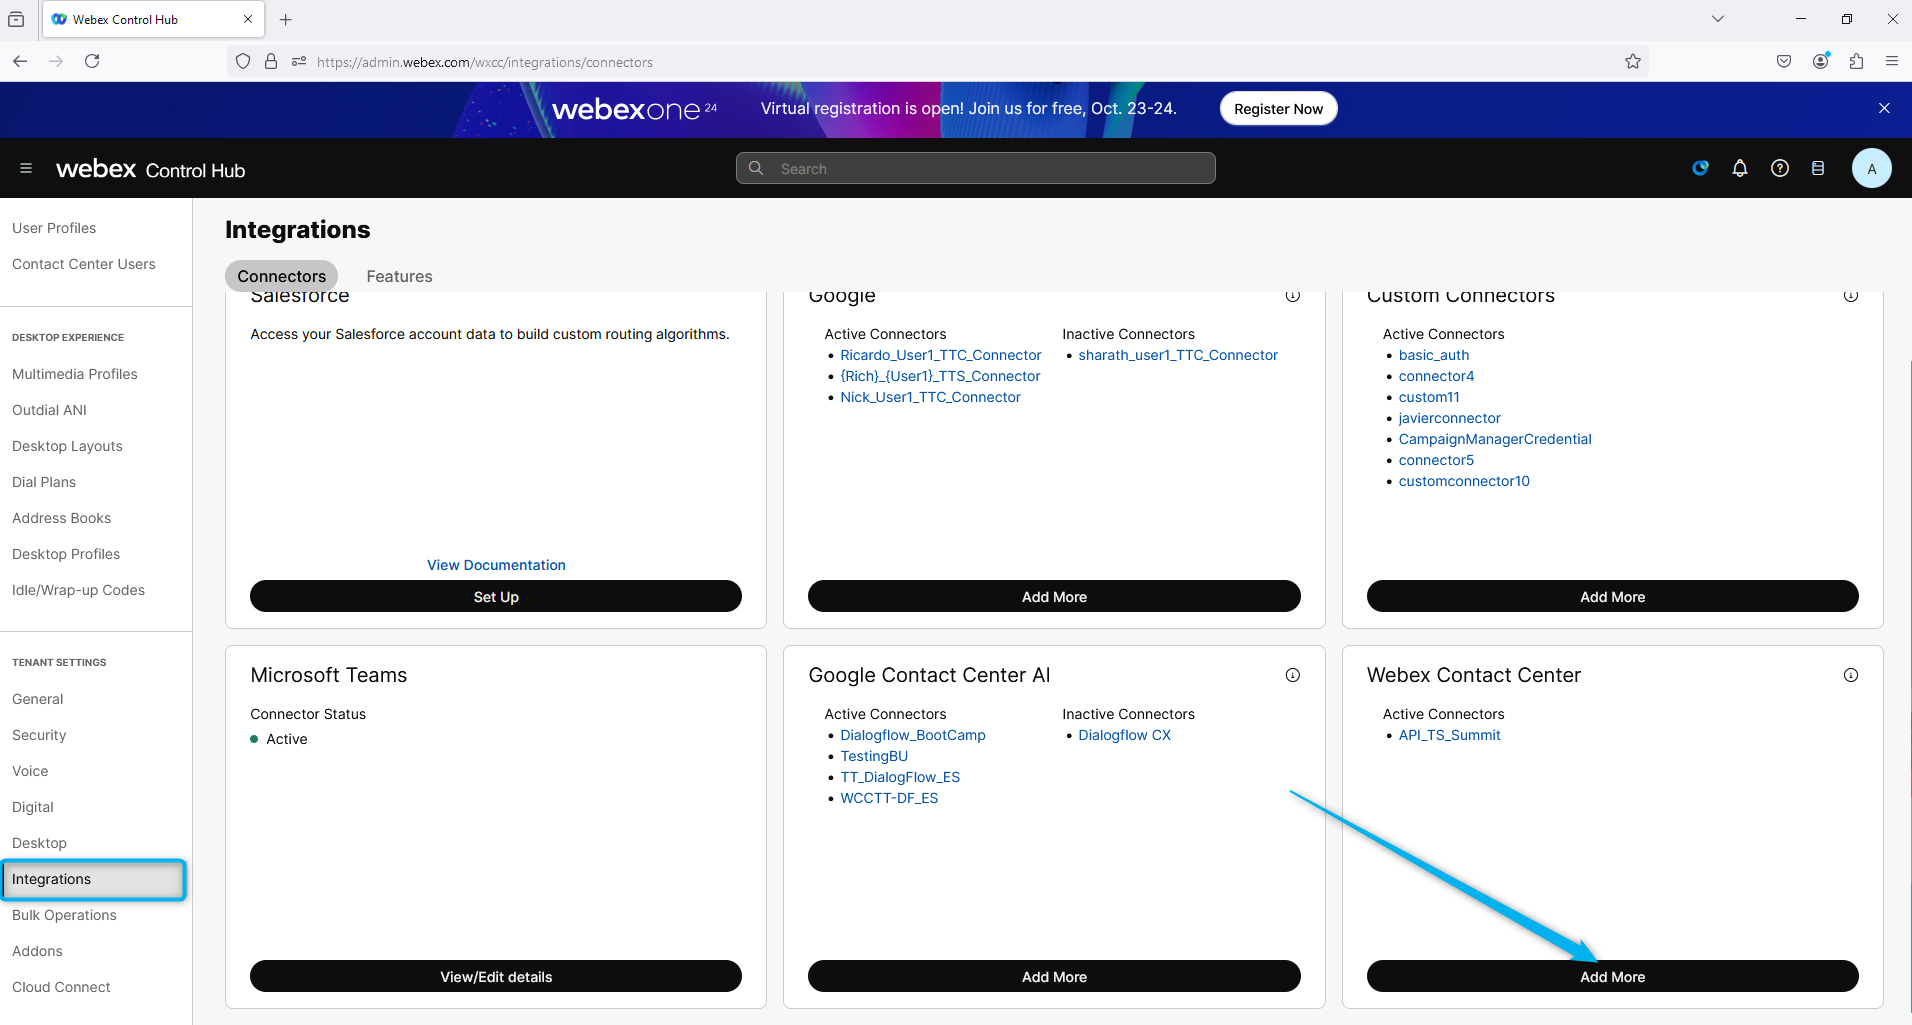Open Multimedia Profiles in sidebar
The image size is (1912, 1025).
pos(75,374)
